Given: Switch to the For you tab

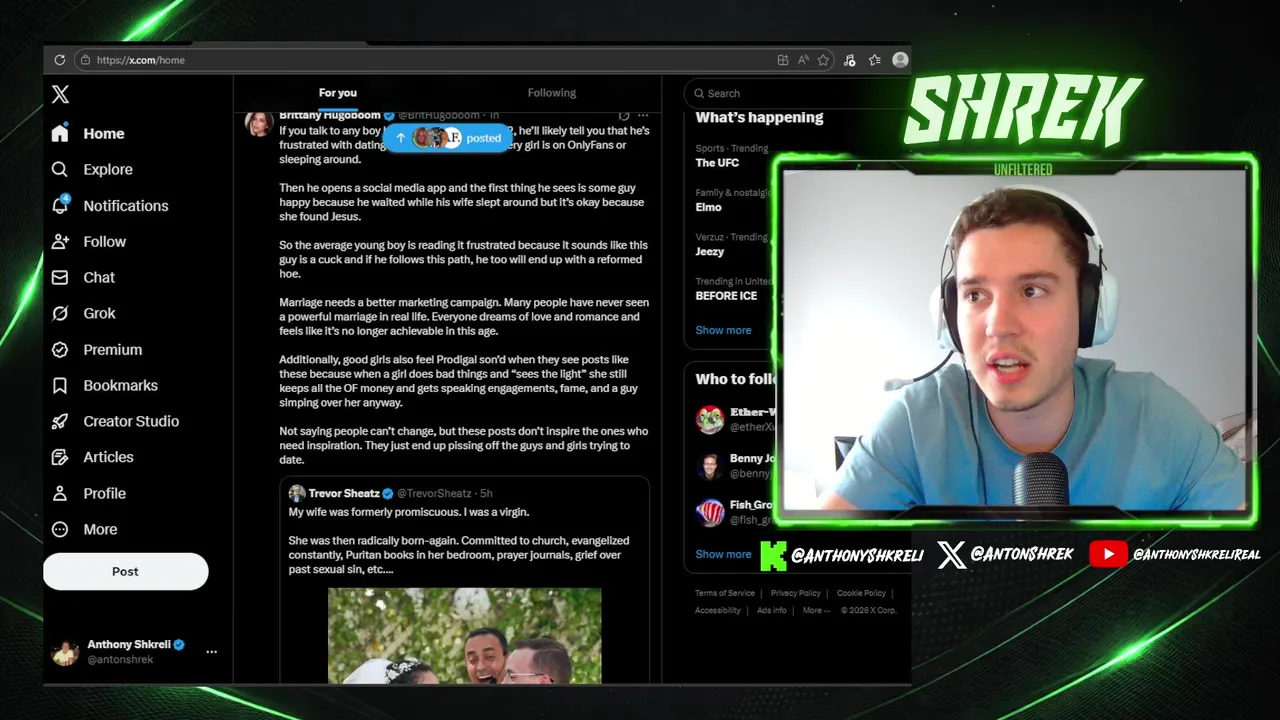Looking at the screenshot, I should click(338, 93).
